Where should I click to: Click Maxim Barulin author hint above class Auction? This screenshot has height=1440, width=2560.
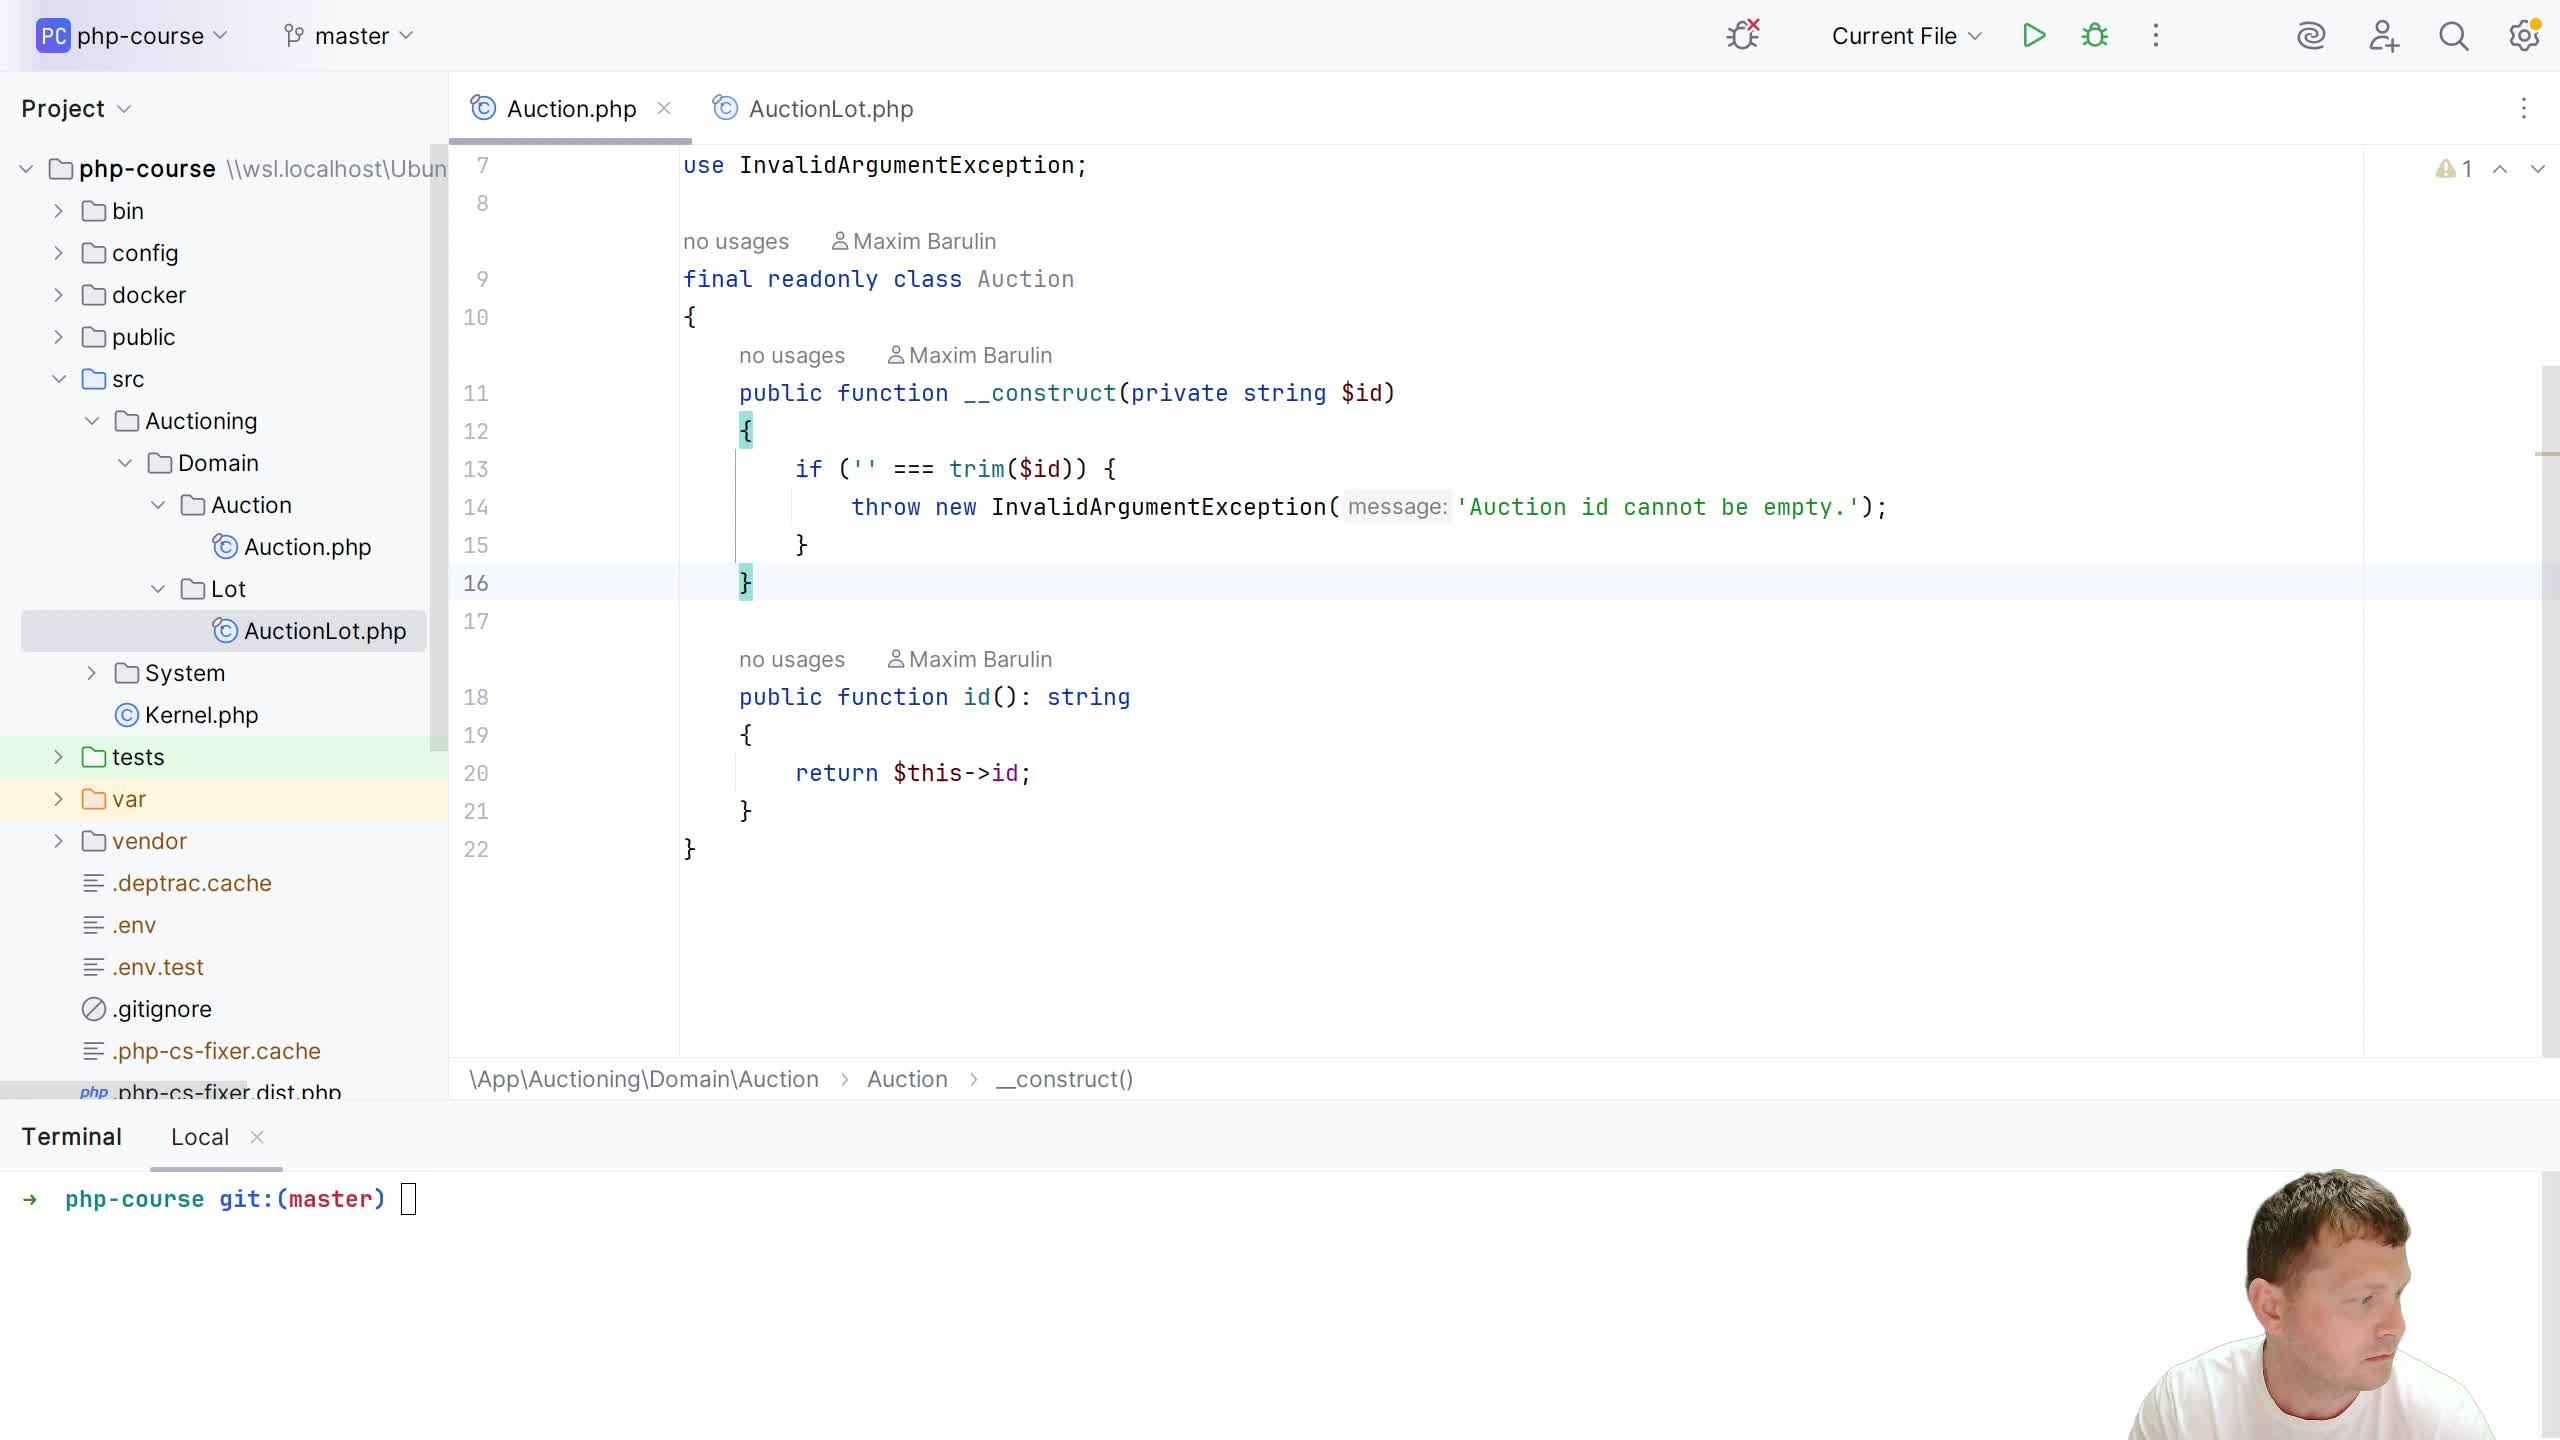pos(914,241)
